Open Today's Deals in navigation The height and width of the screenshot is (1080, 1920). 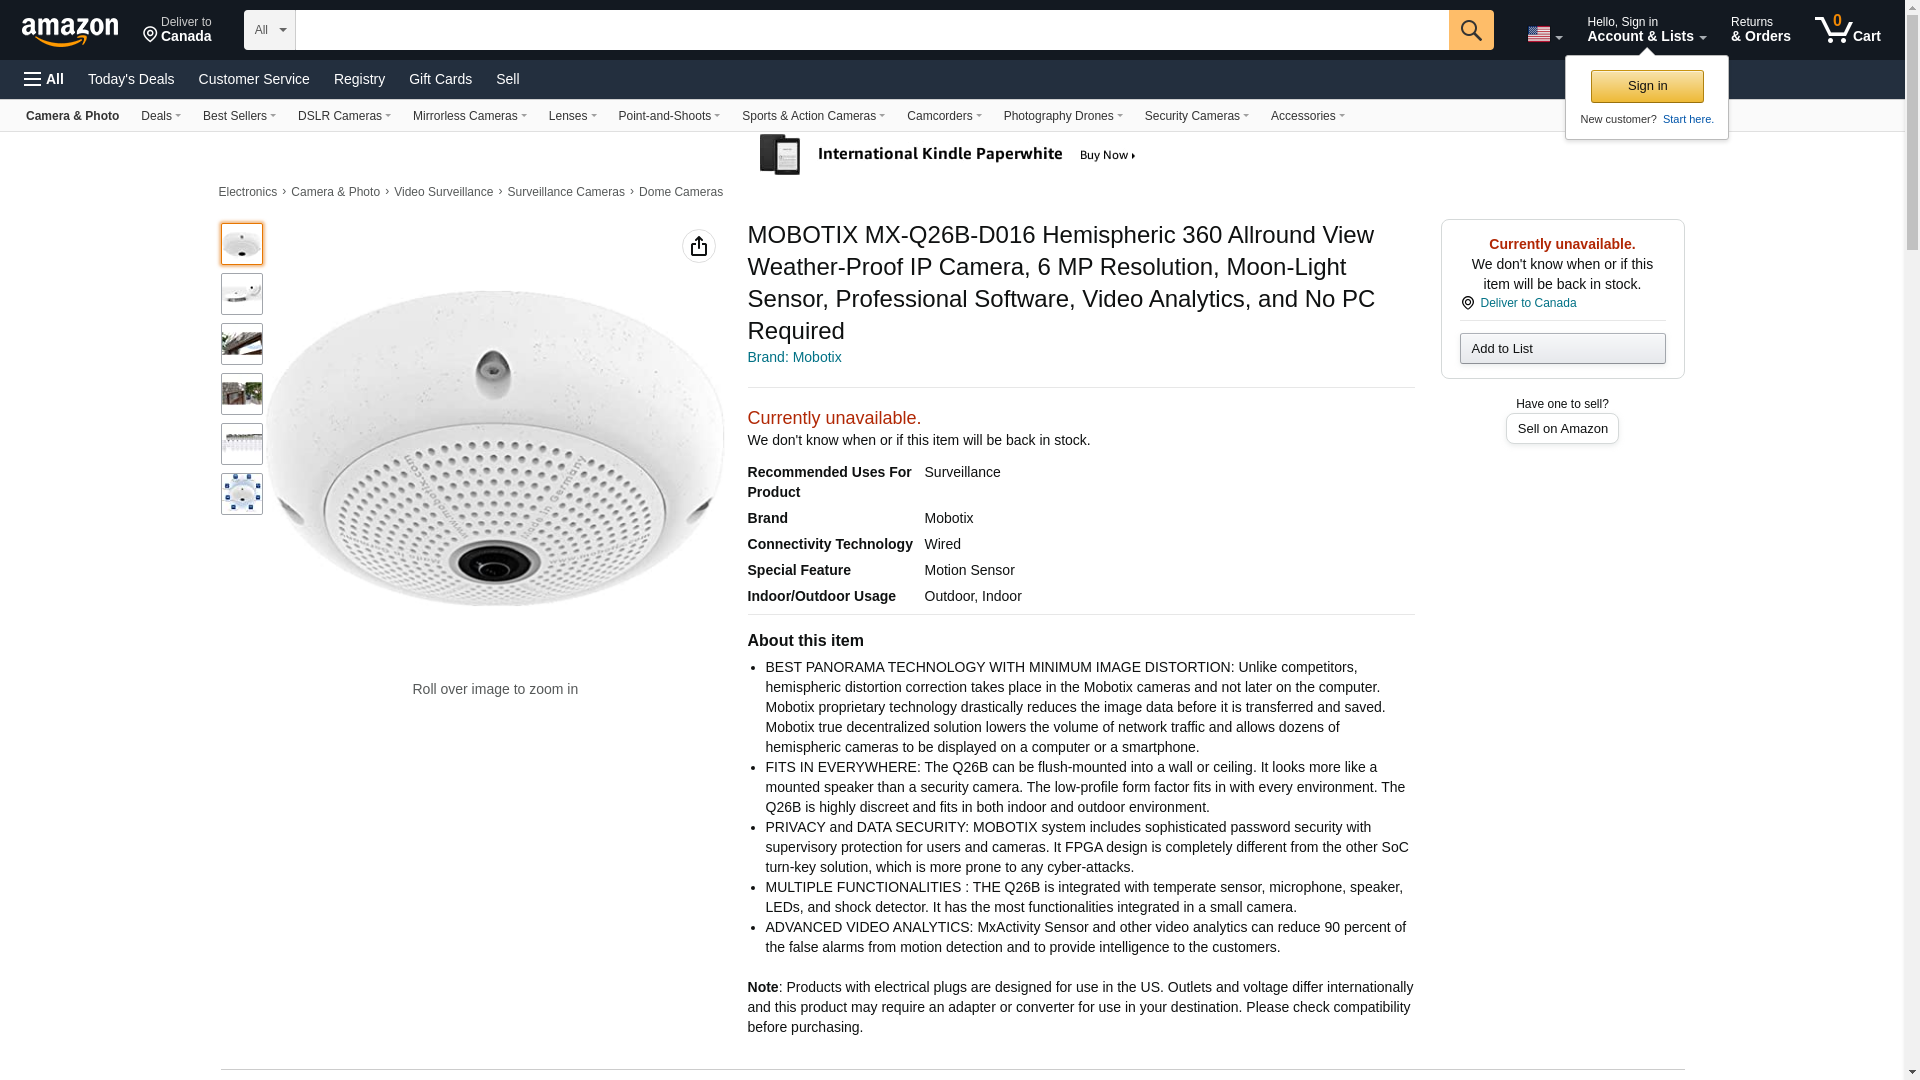[131, 79]
